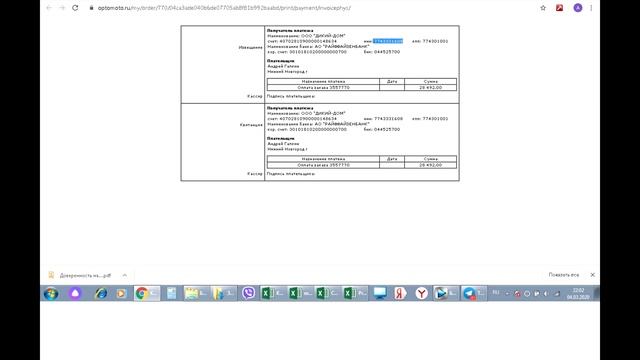Close the downloads bar
The width and height of the screenshot is (640, 360).
coord(592,275)
